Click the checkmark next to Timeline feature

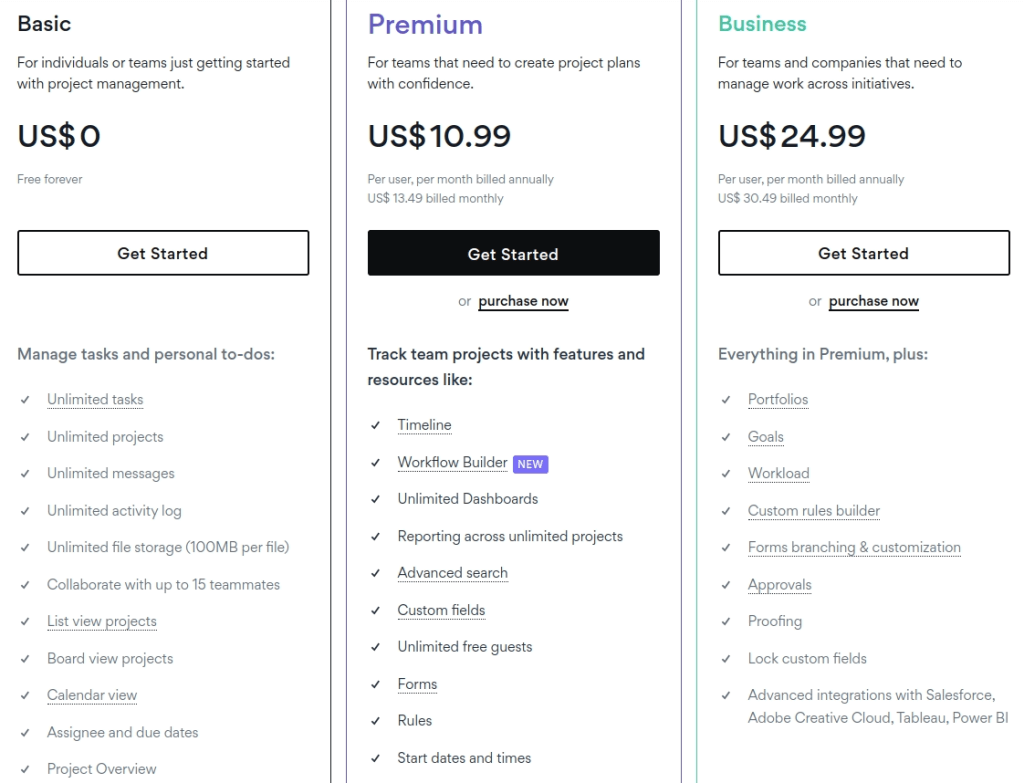pos(378,425)
